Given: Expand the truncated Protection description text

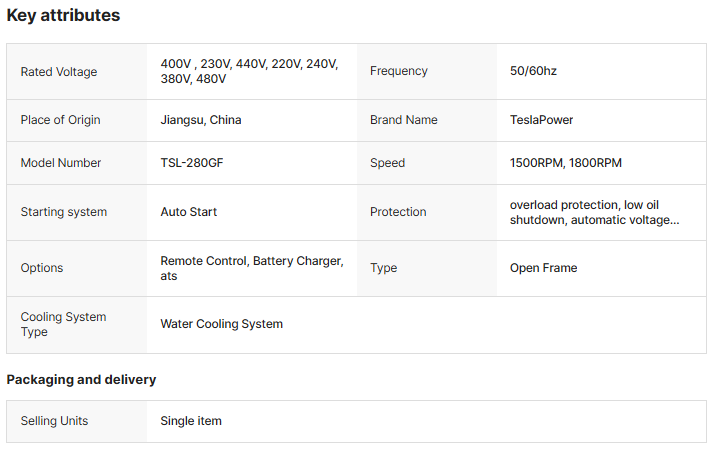Looking at the screenshot, I should pos(594,212).
